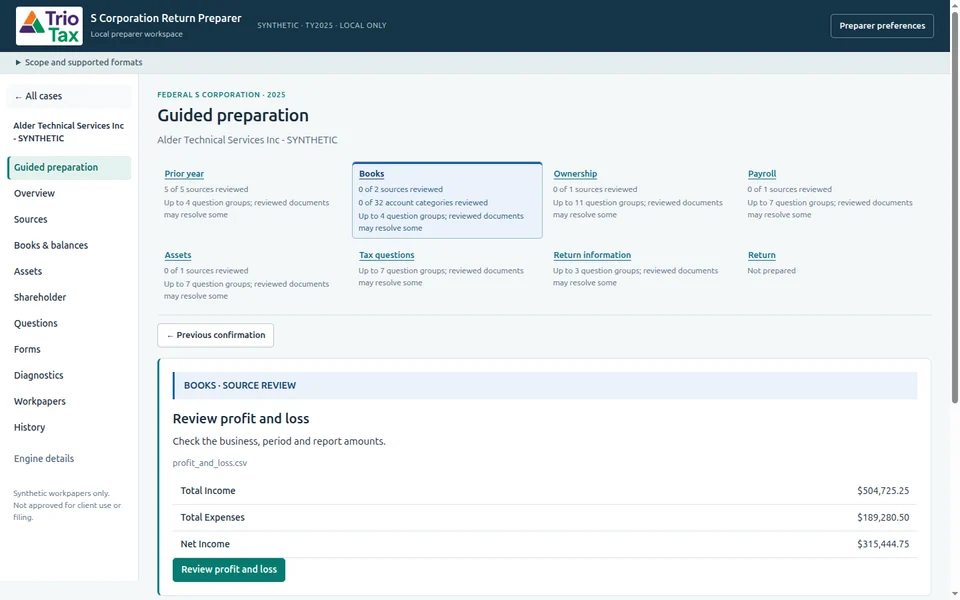Click the $315,444.75 amount
The image size is (960, 600).
click(x=883, y=544)
